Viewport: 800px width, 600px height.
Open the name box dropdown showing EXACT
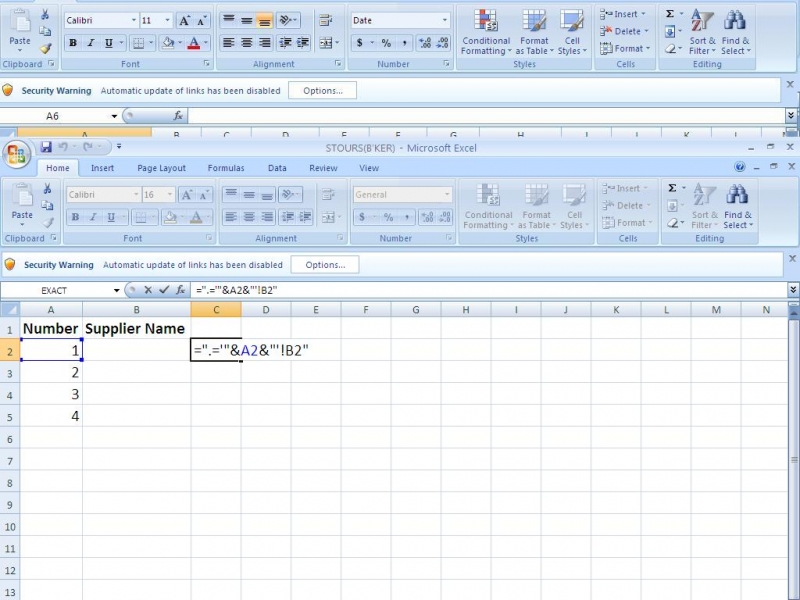coord(115,290)
